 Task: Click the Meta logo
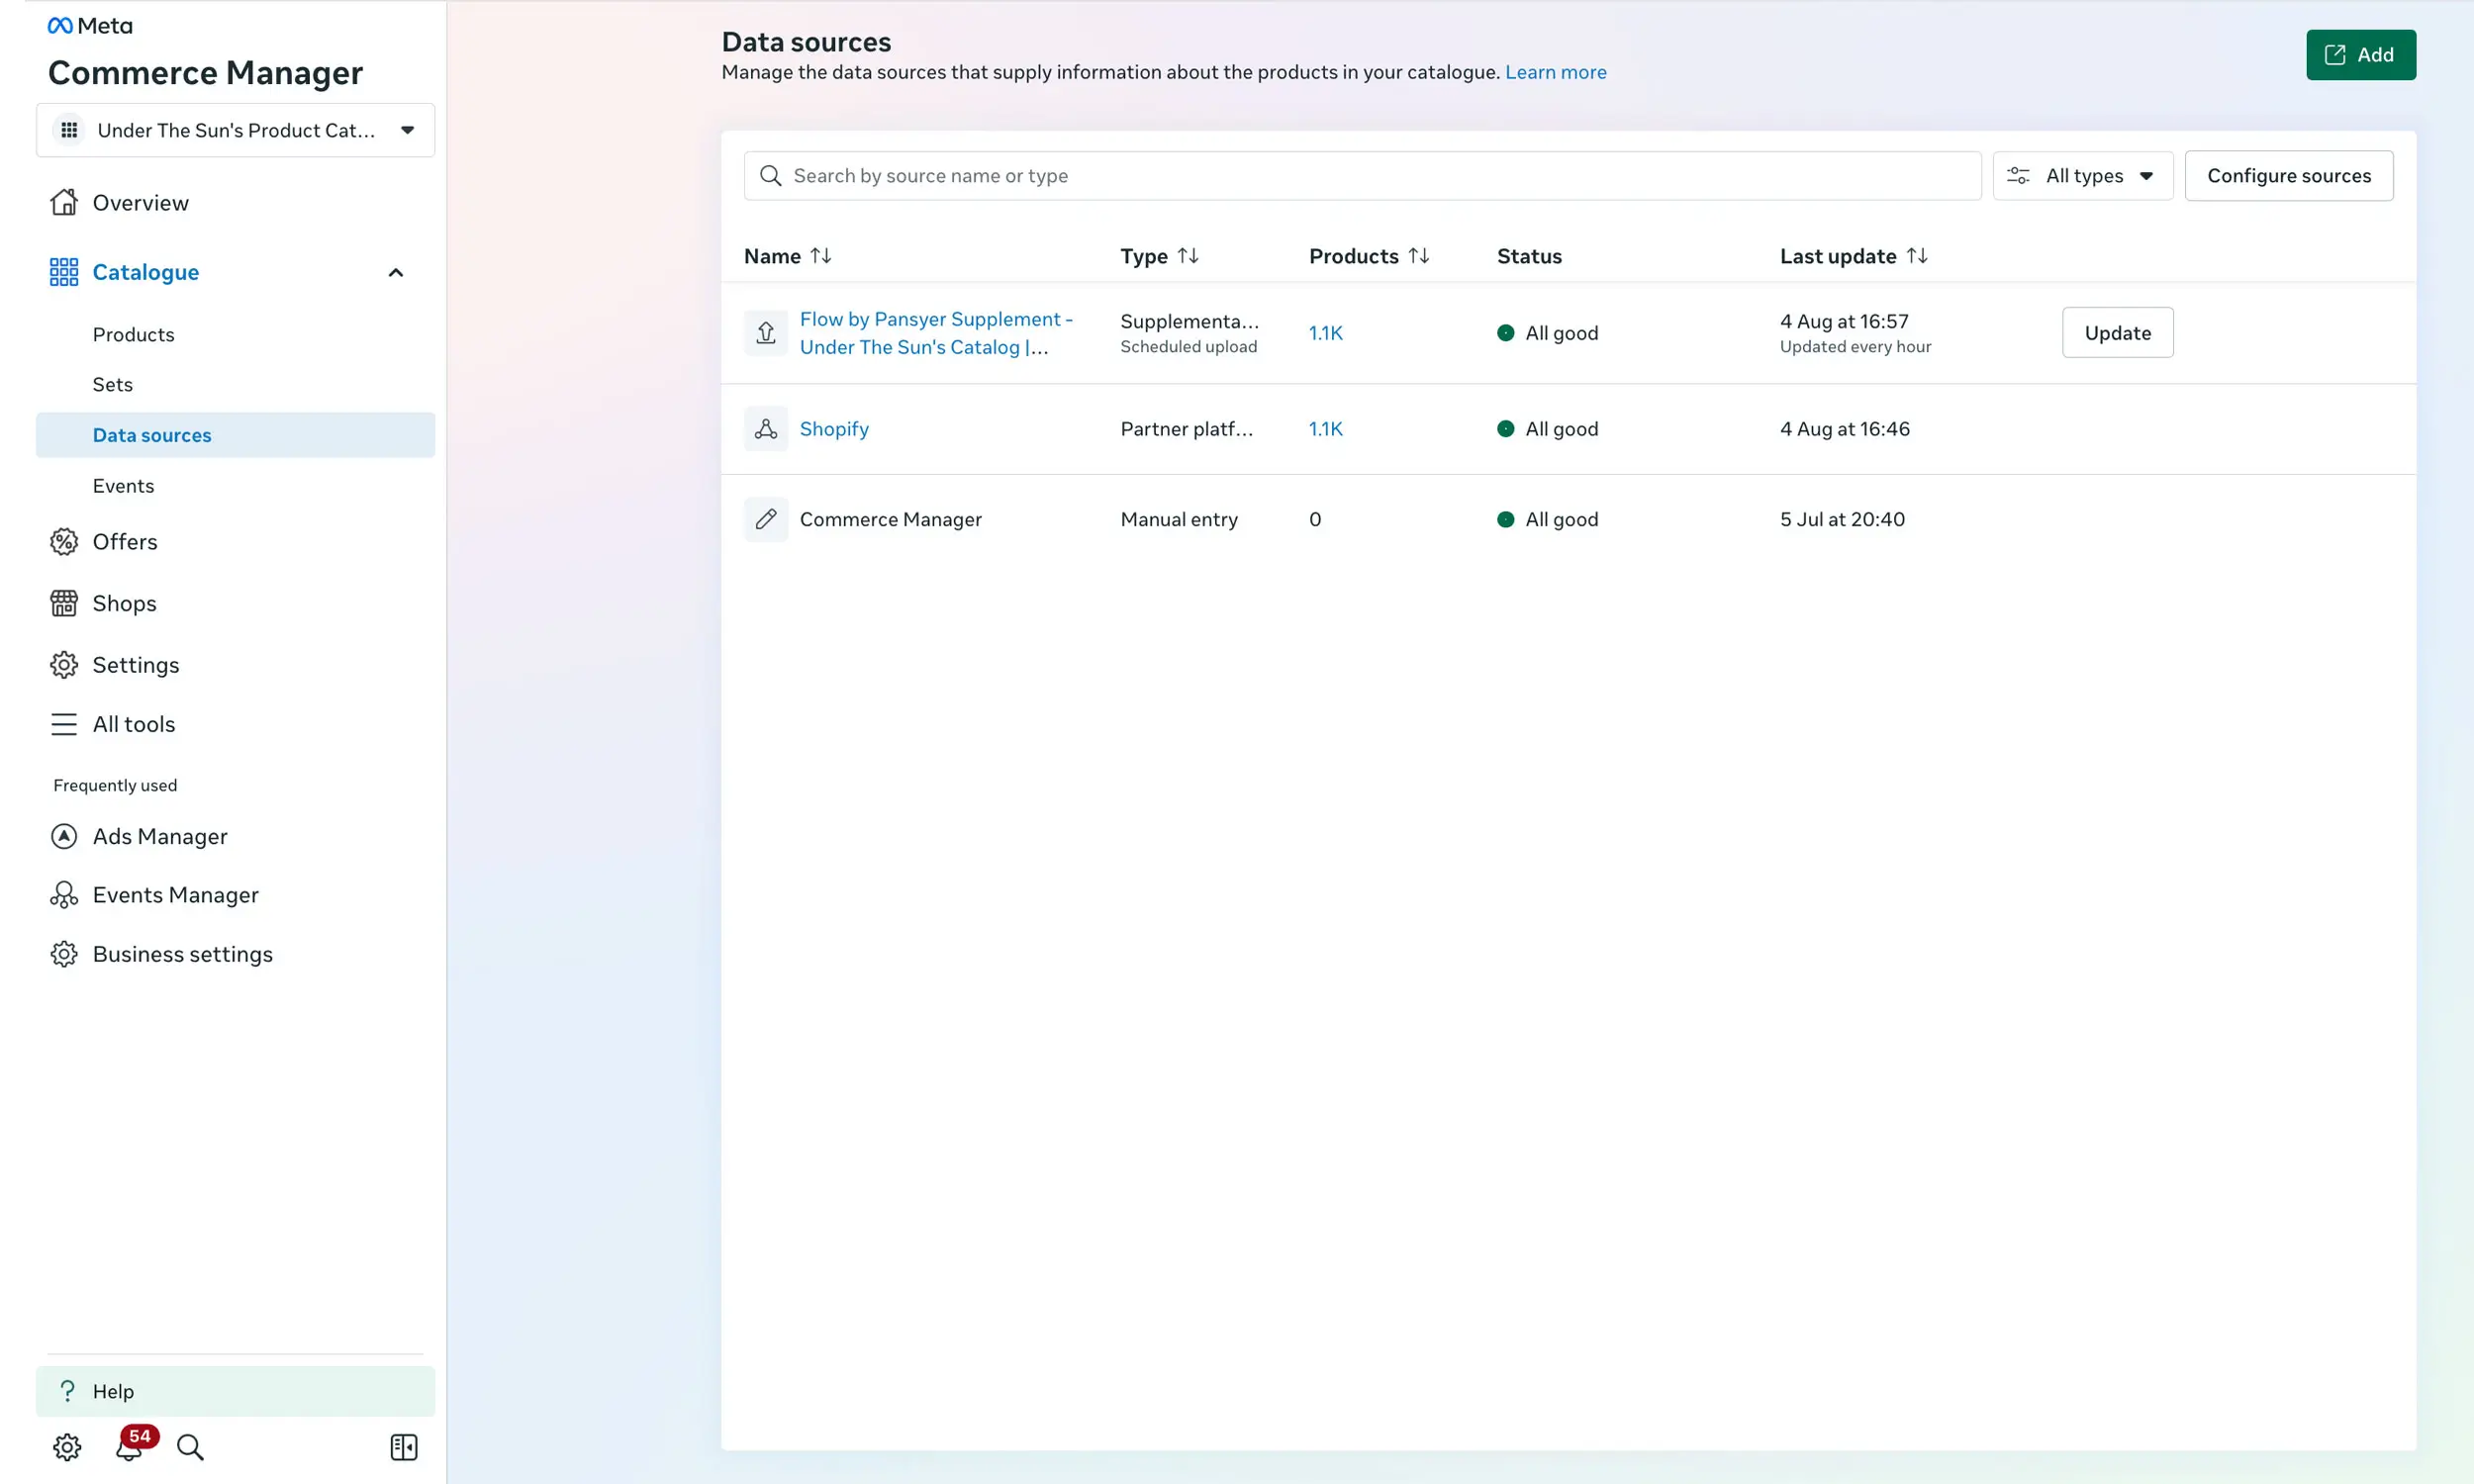(x=90, y=26)
